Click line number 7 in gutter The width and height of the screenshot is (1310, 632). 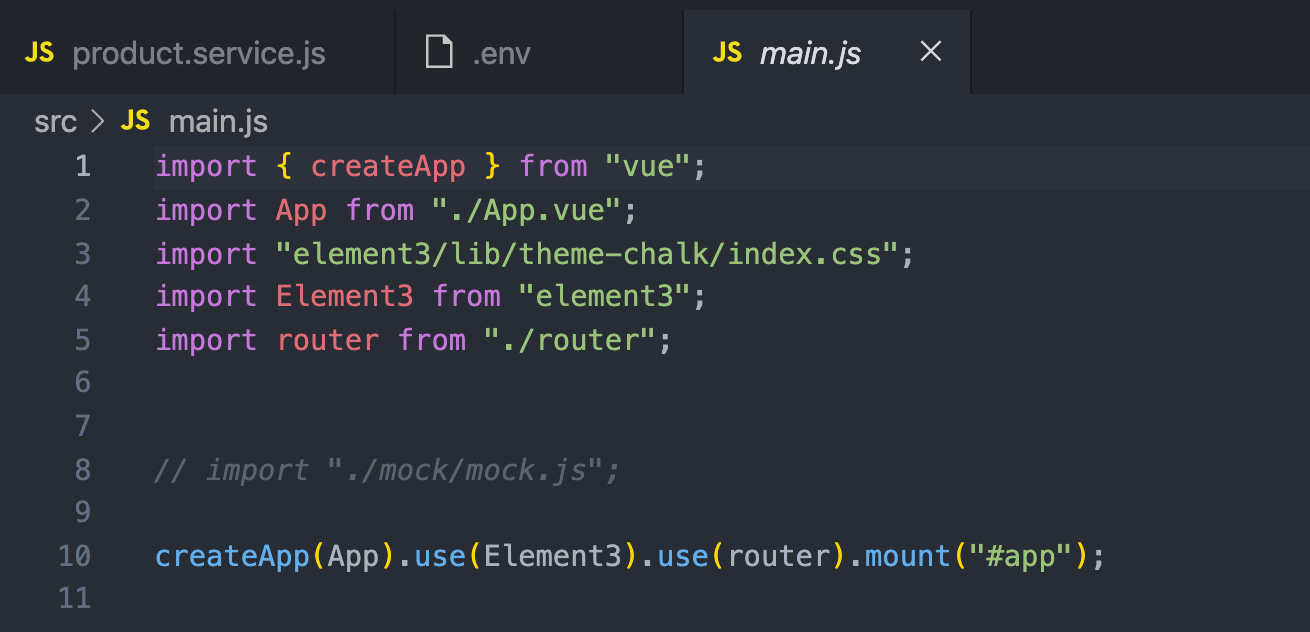point(82,426)
